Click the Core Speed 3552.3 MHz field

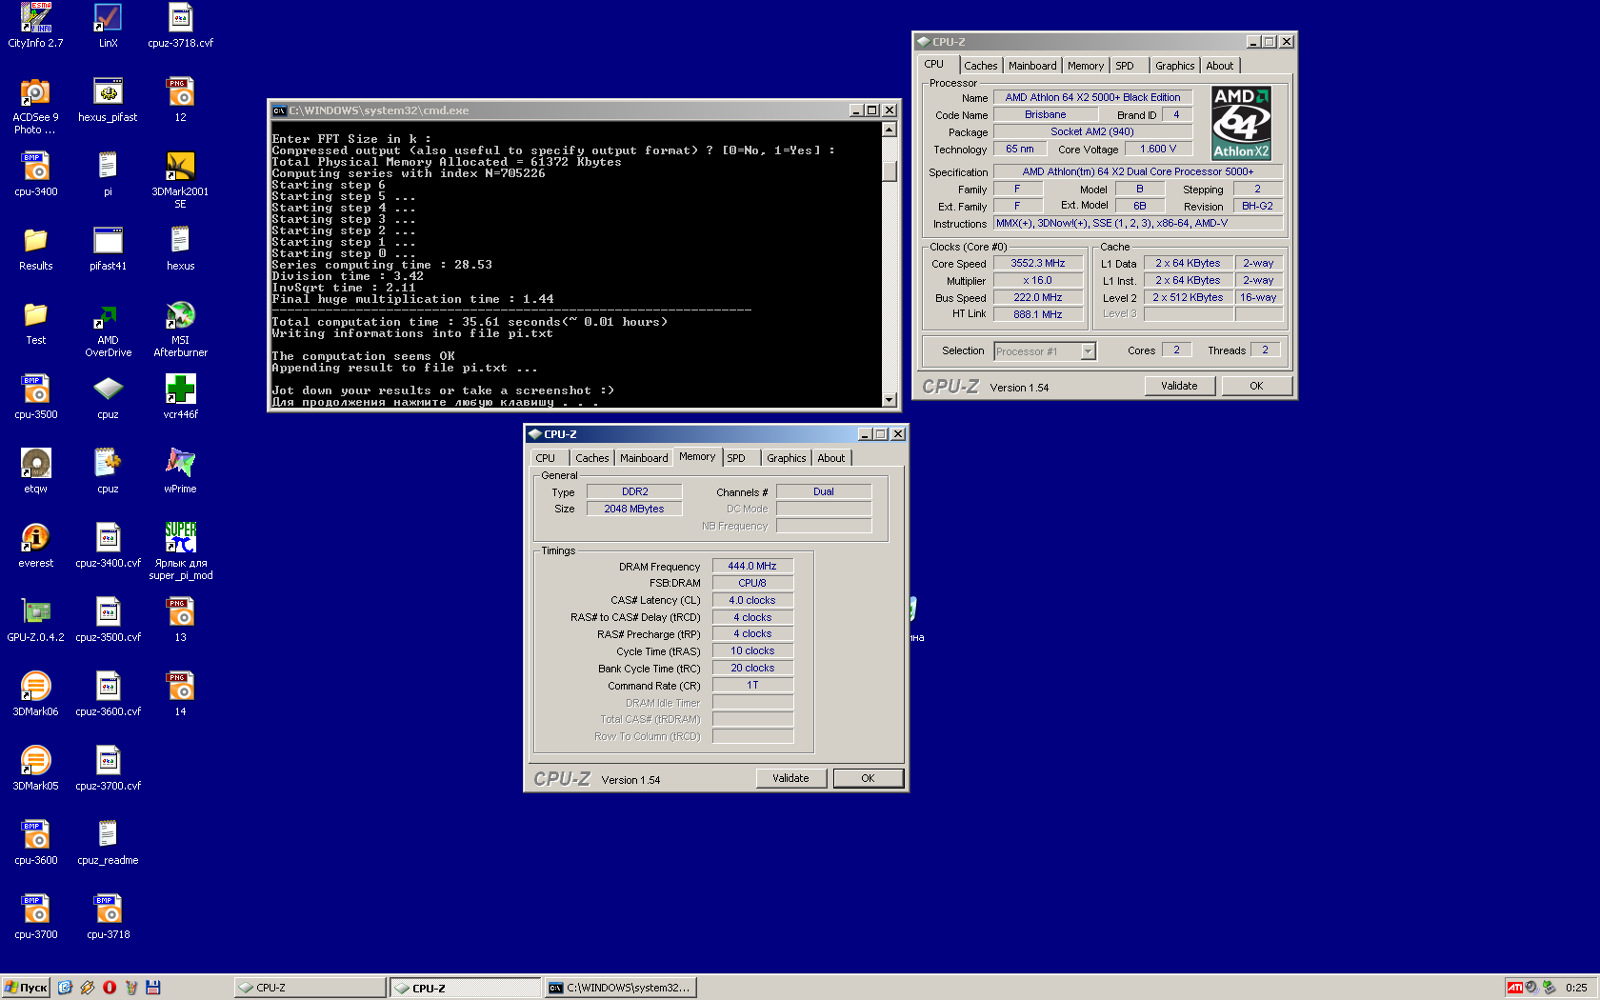point(1038,264)
